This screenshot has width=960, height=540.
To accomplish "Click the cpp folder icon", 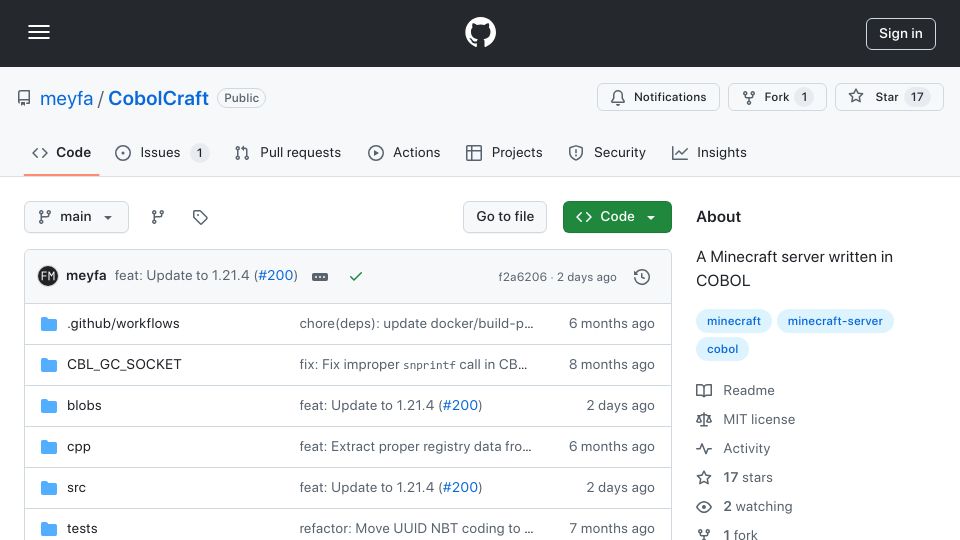I will click(49, 447).
